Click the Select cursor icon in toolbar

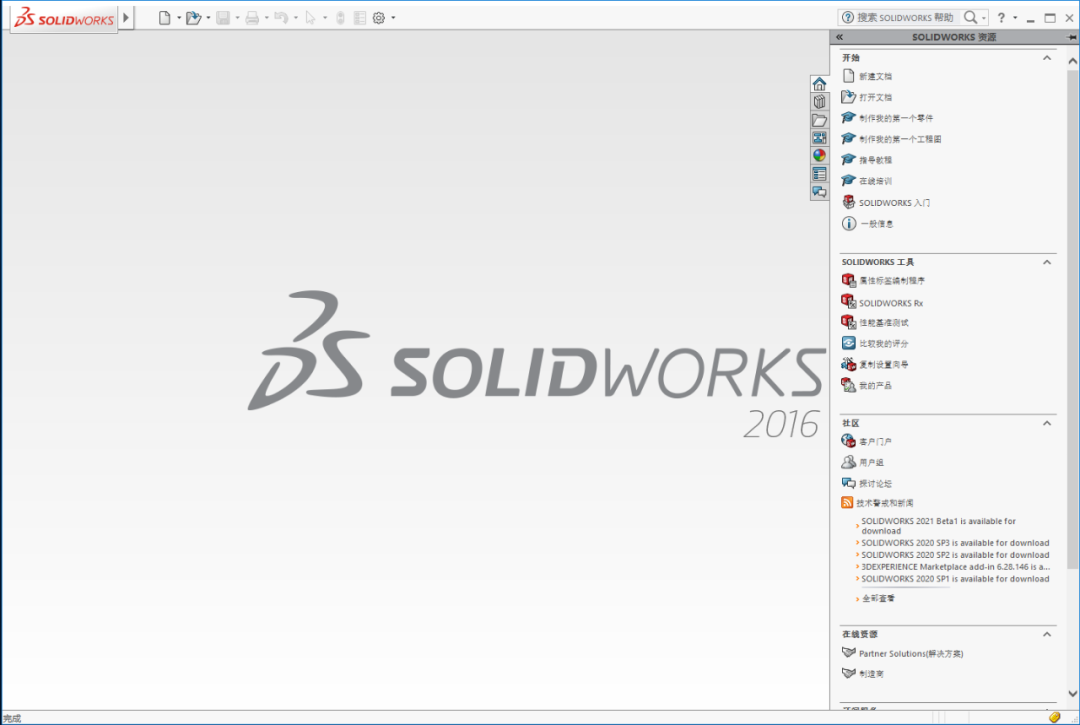pos(310,18)
